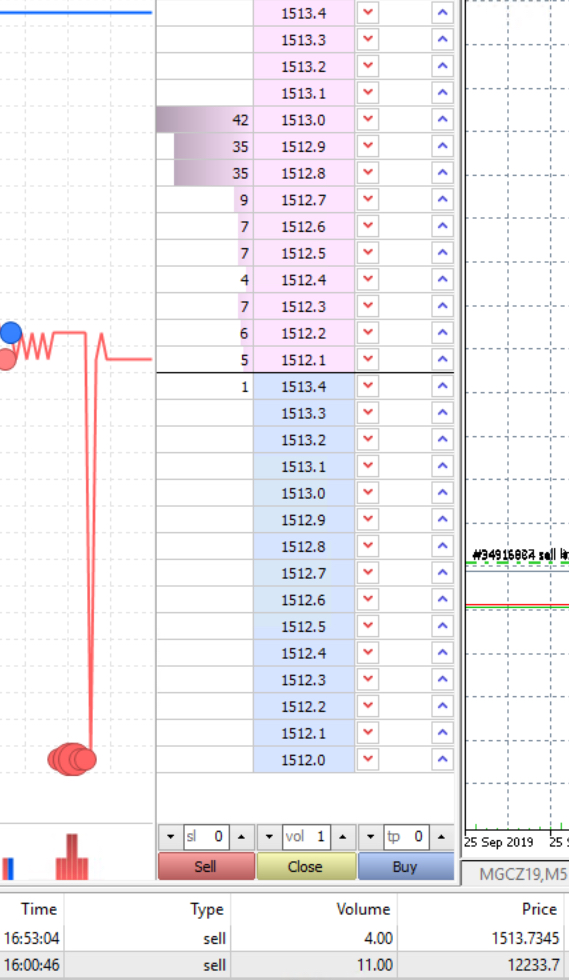Screen dimensions: 569x980
Task: Click the red Sell button
Action: coord(206,866)
